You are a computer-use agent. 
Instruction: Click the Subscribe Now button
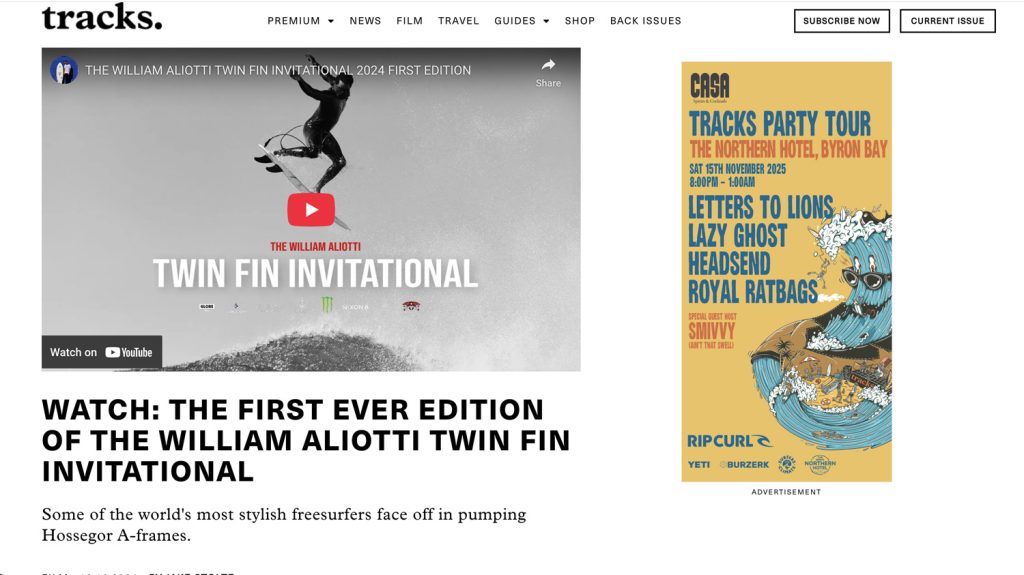(842, 21)
